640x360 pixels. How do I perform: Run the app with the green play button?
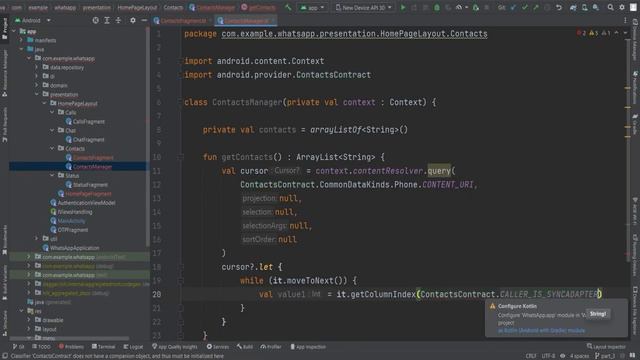[x=403, y=7]
